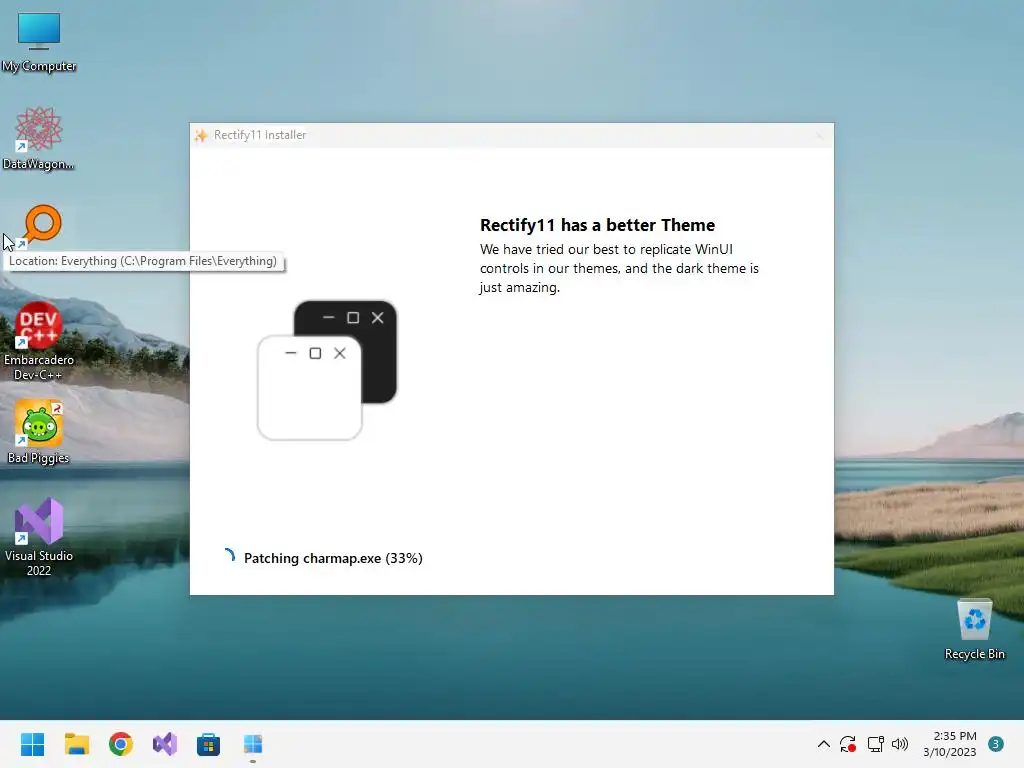Select the Recycle Bin desktop icon
This screenshot has width=1024, height=768.
pos(974,628)
